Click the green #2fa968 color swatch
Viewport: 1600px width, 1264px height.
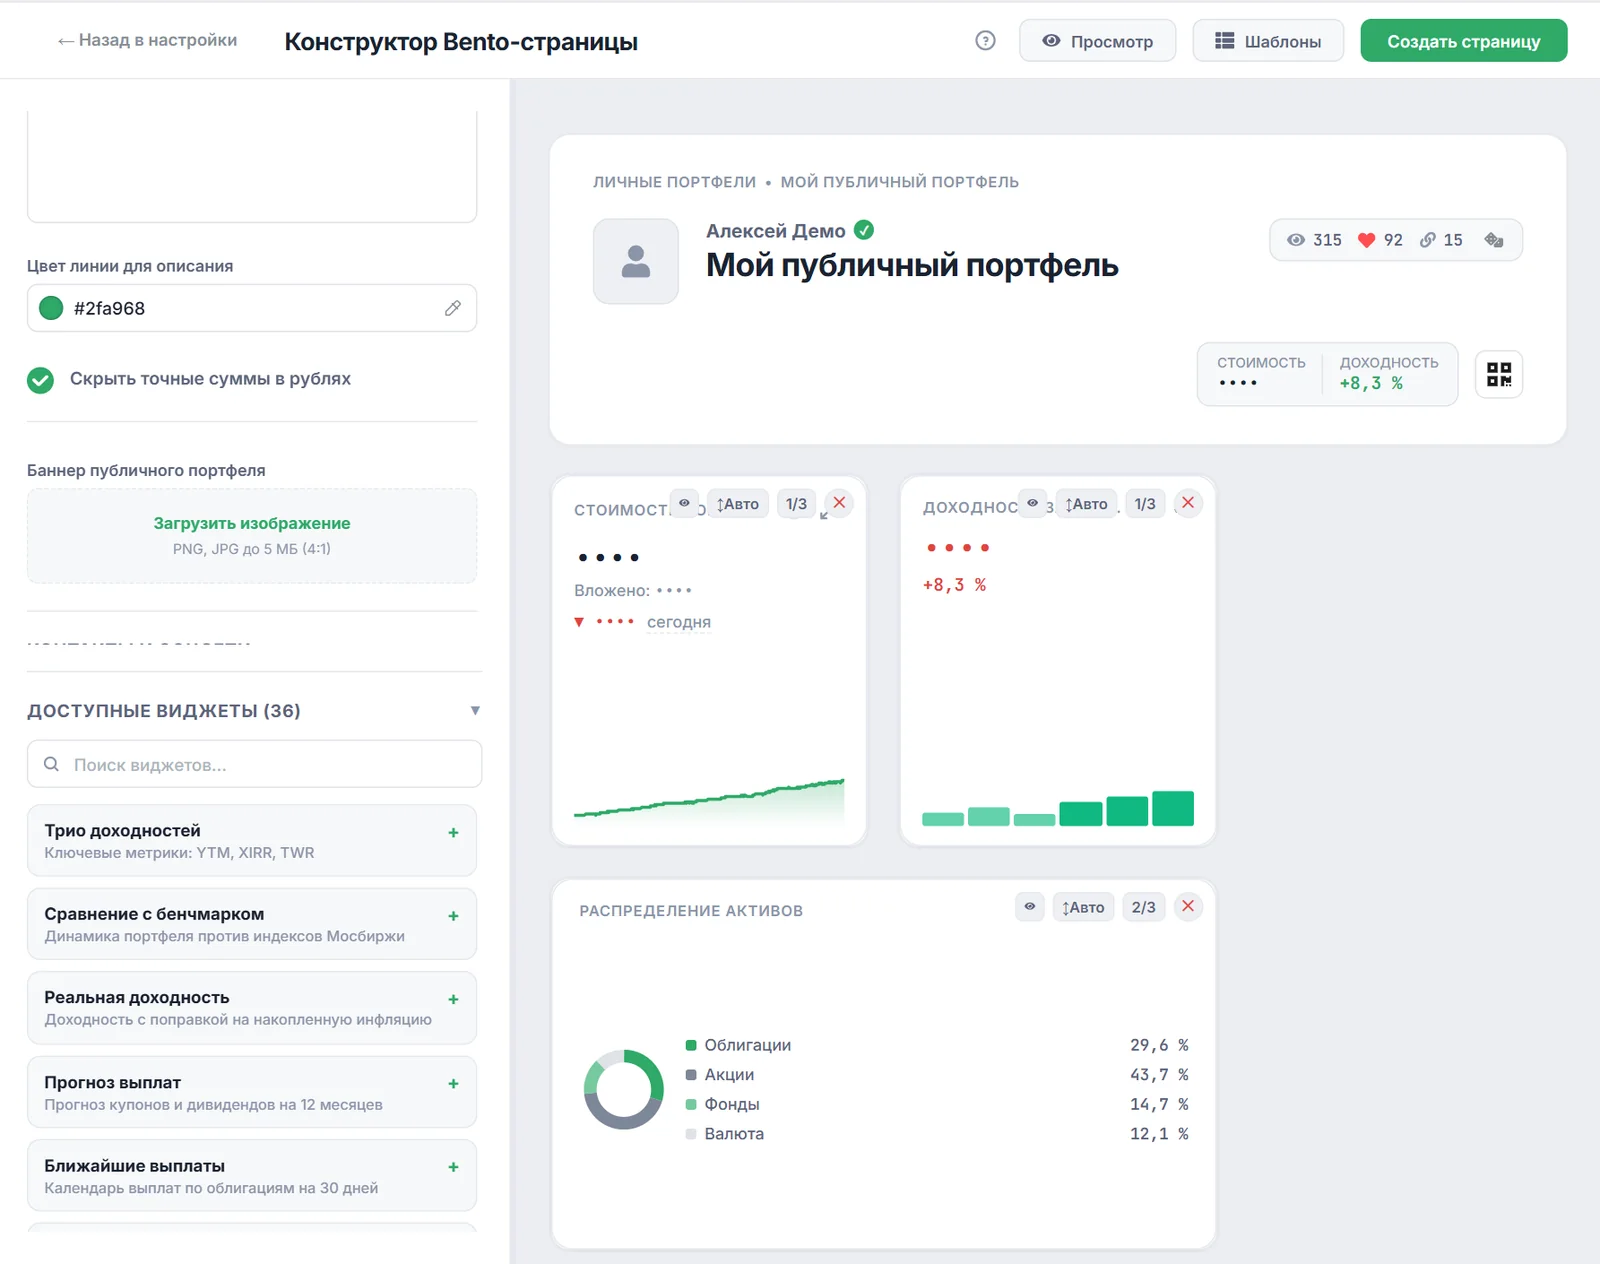click(x=51, y=308)
